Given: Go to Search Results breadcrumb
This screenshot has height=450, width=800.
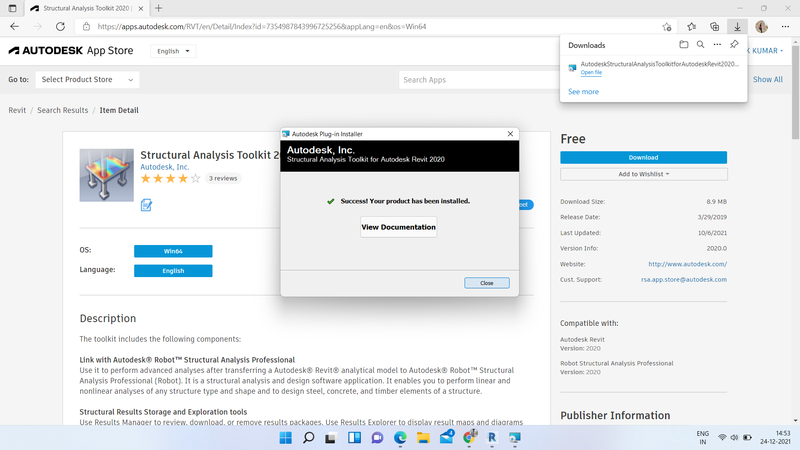Looking at the screenshot, I should pyautogui.click(x=62, y=110).
